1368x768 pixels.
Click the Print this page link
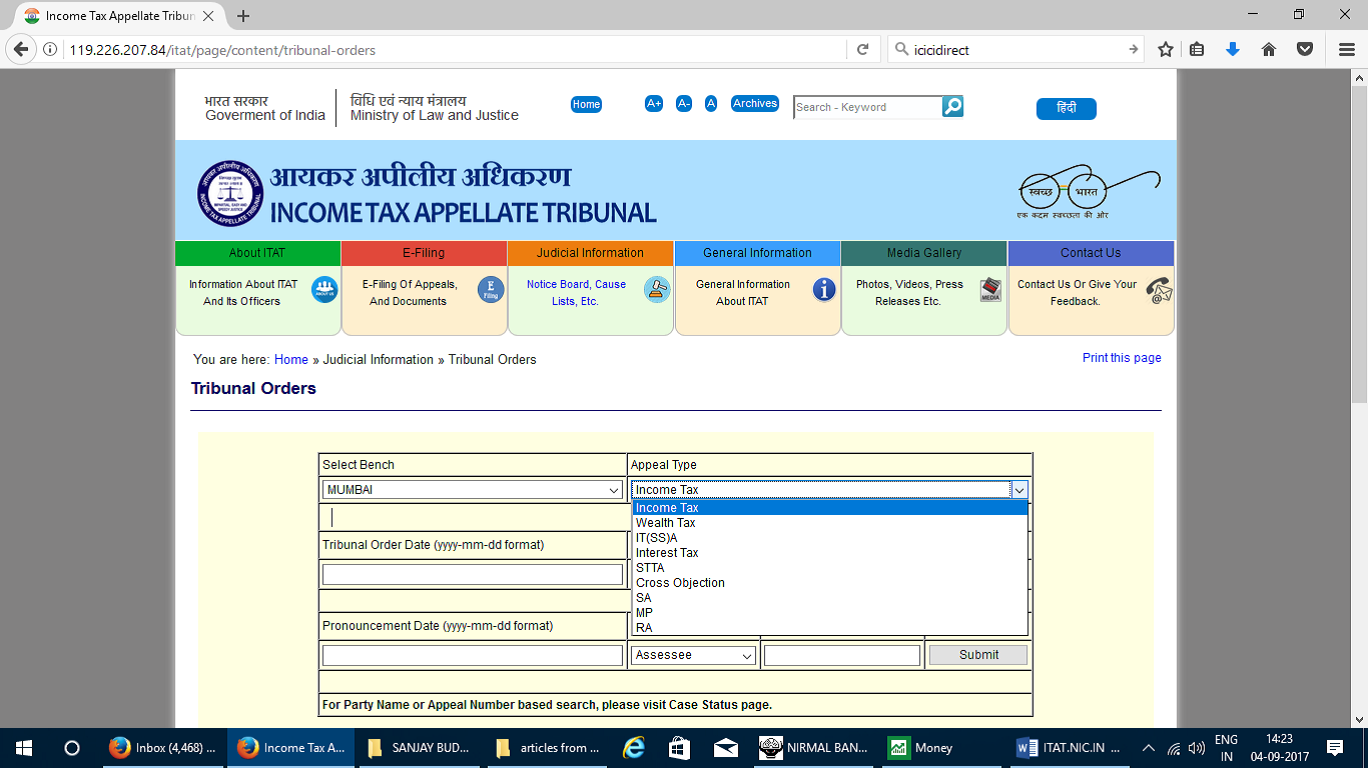[1121, 358]
